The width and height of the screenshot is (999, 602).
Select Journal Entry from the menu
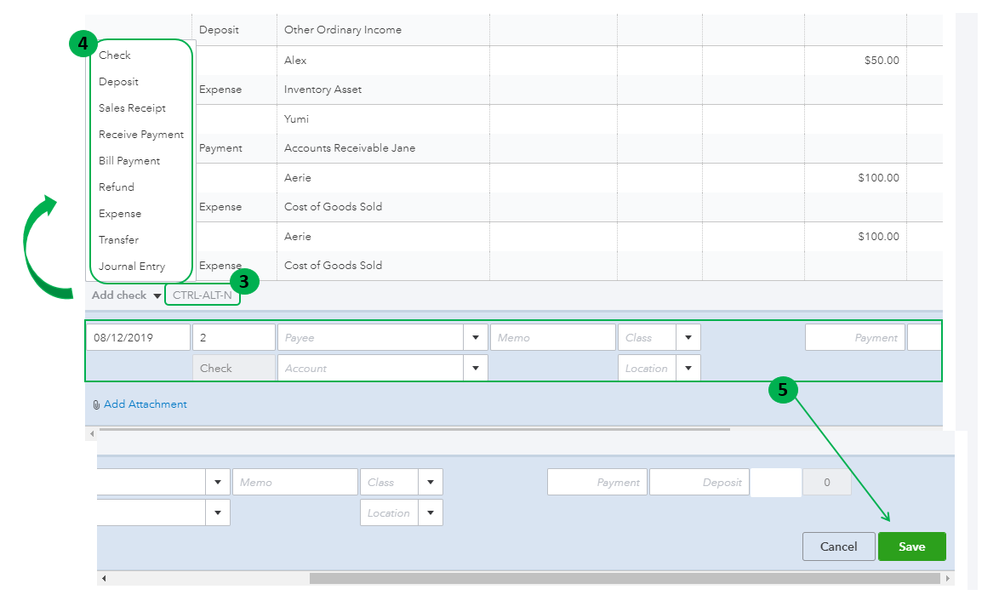[132, 267]
